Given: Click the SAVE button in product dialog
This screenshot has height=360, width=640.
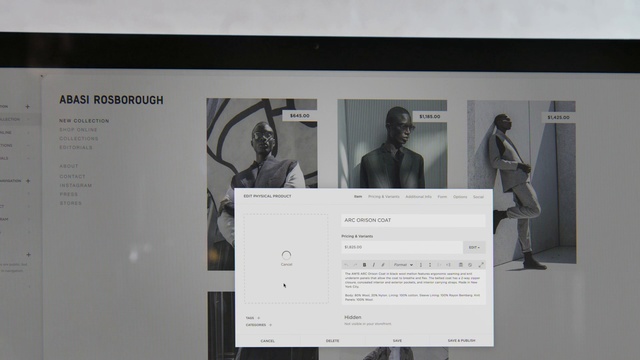Looking at the screenshot, I should (397, 341).
